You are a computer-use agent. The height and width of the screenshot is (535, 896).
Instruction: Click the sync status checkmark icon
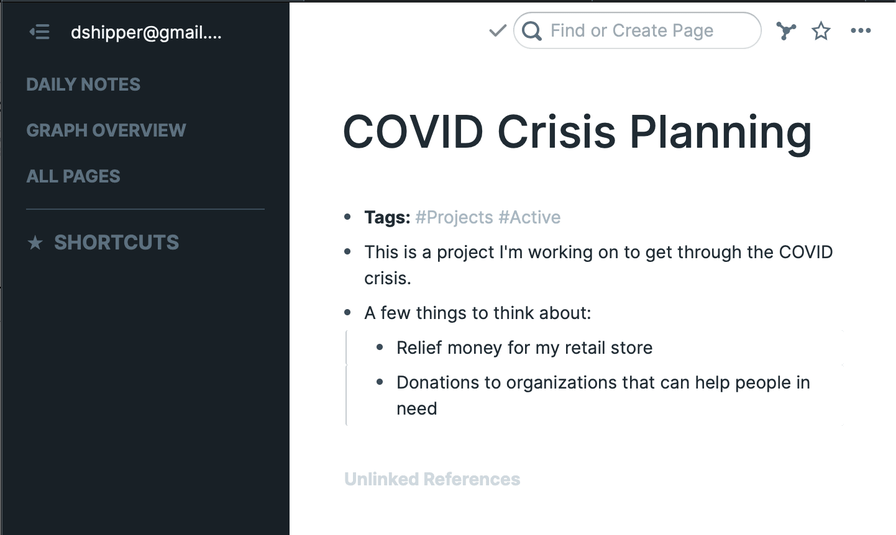click(497, 31)
